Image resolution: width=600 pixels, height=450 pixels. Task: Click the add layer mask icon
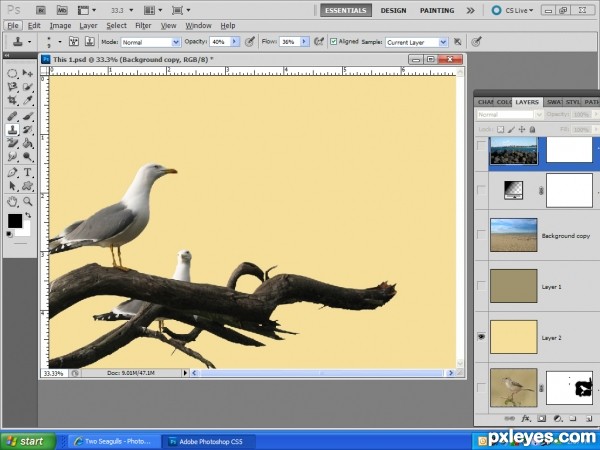click(541, 418)
